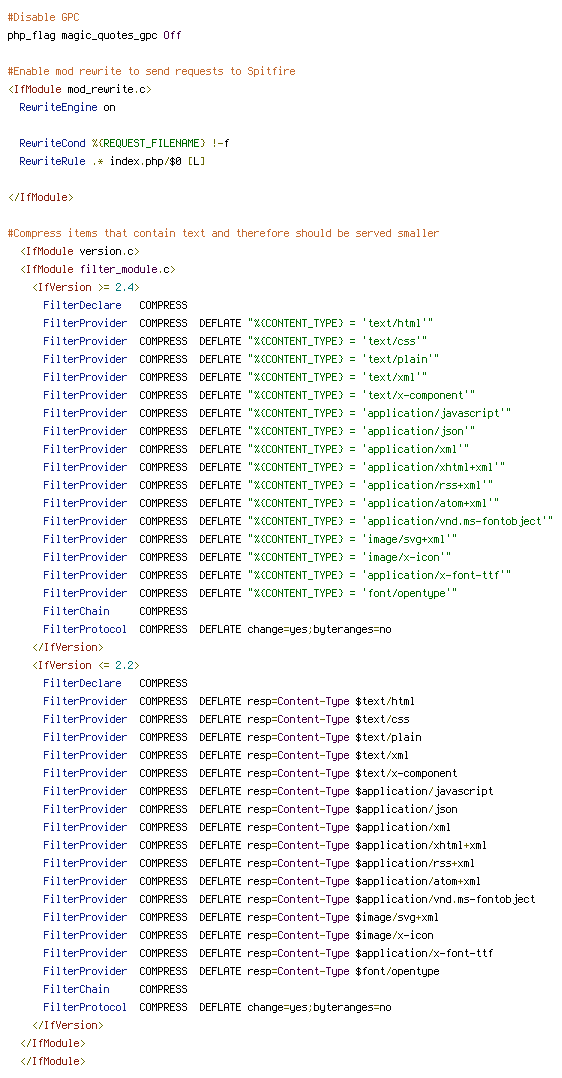Click 'index.php/$0' in the RewriteRule line
Screen dimensions: 562x1078
coord(145,161)
